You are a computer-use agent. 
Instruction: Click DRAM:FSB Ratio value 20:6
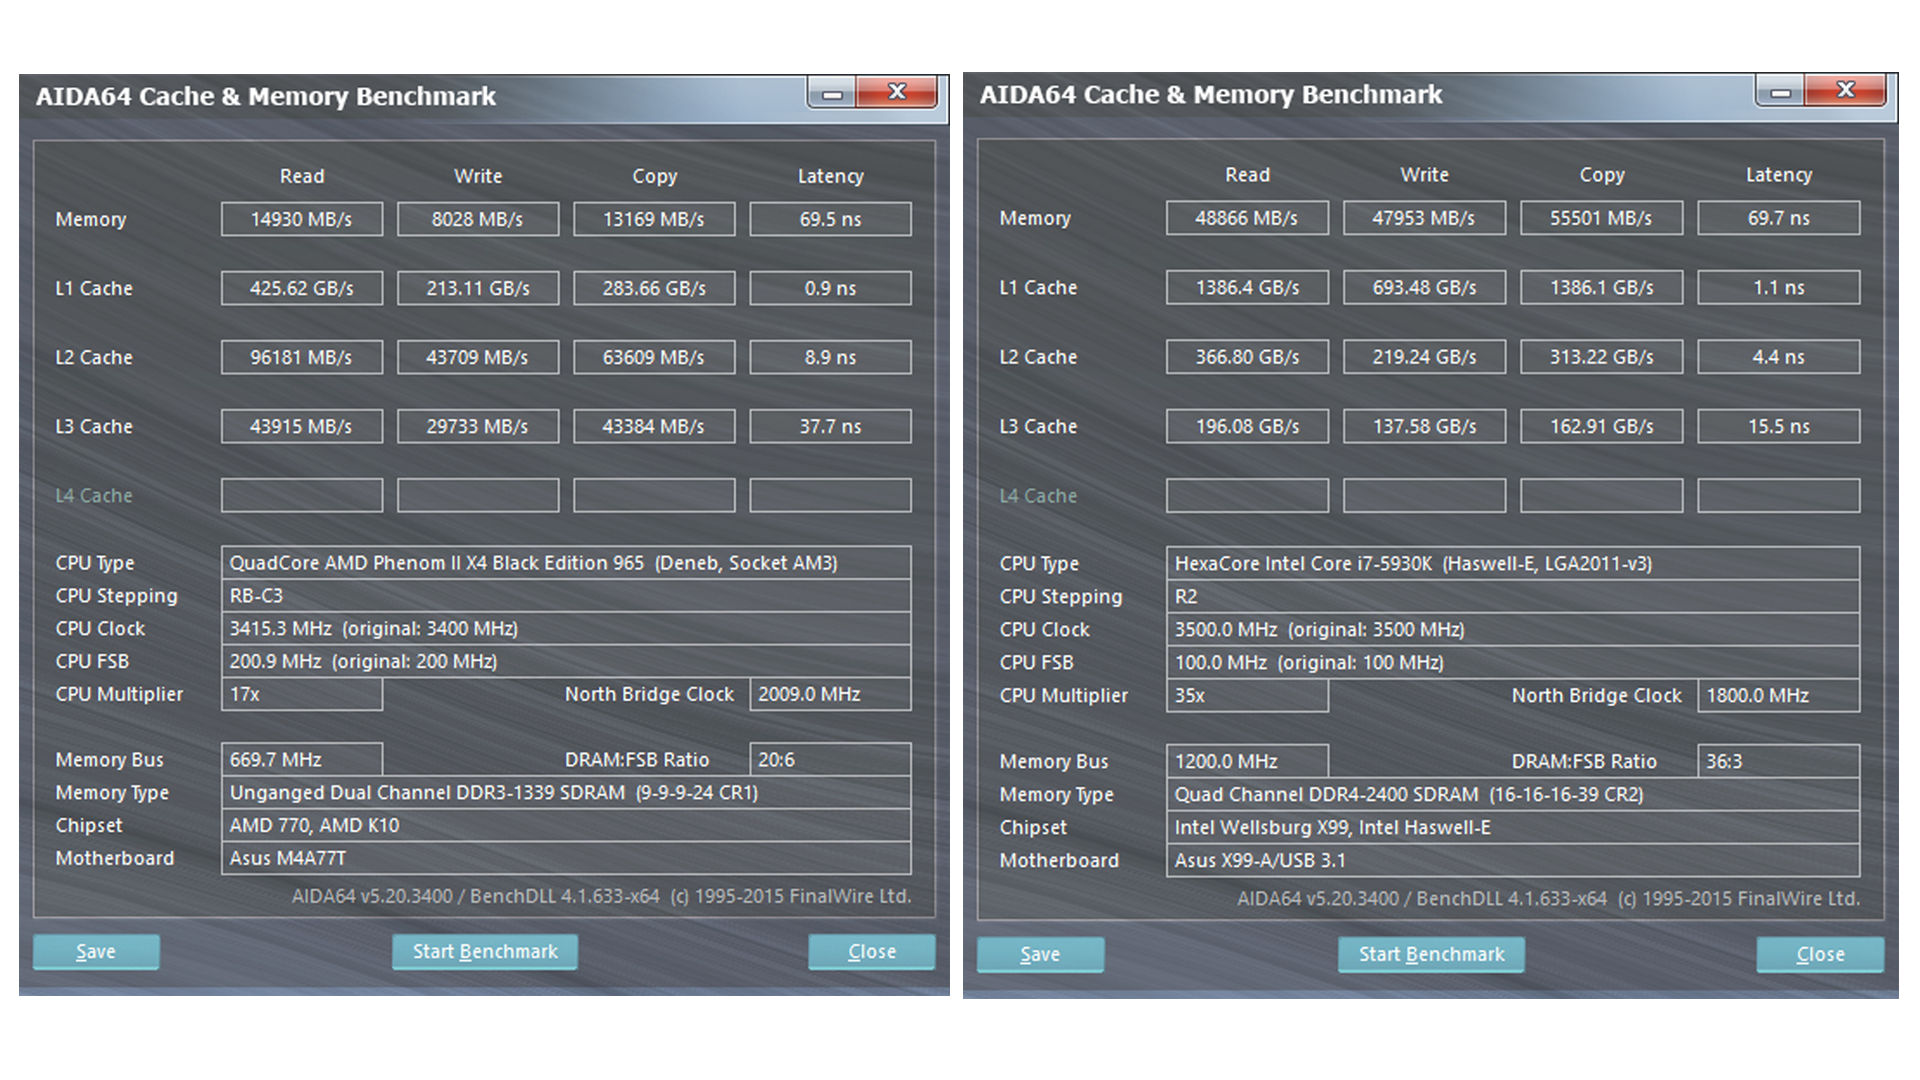coord(830,760)
